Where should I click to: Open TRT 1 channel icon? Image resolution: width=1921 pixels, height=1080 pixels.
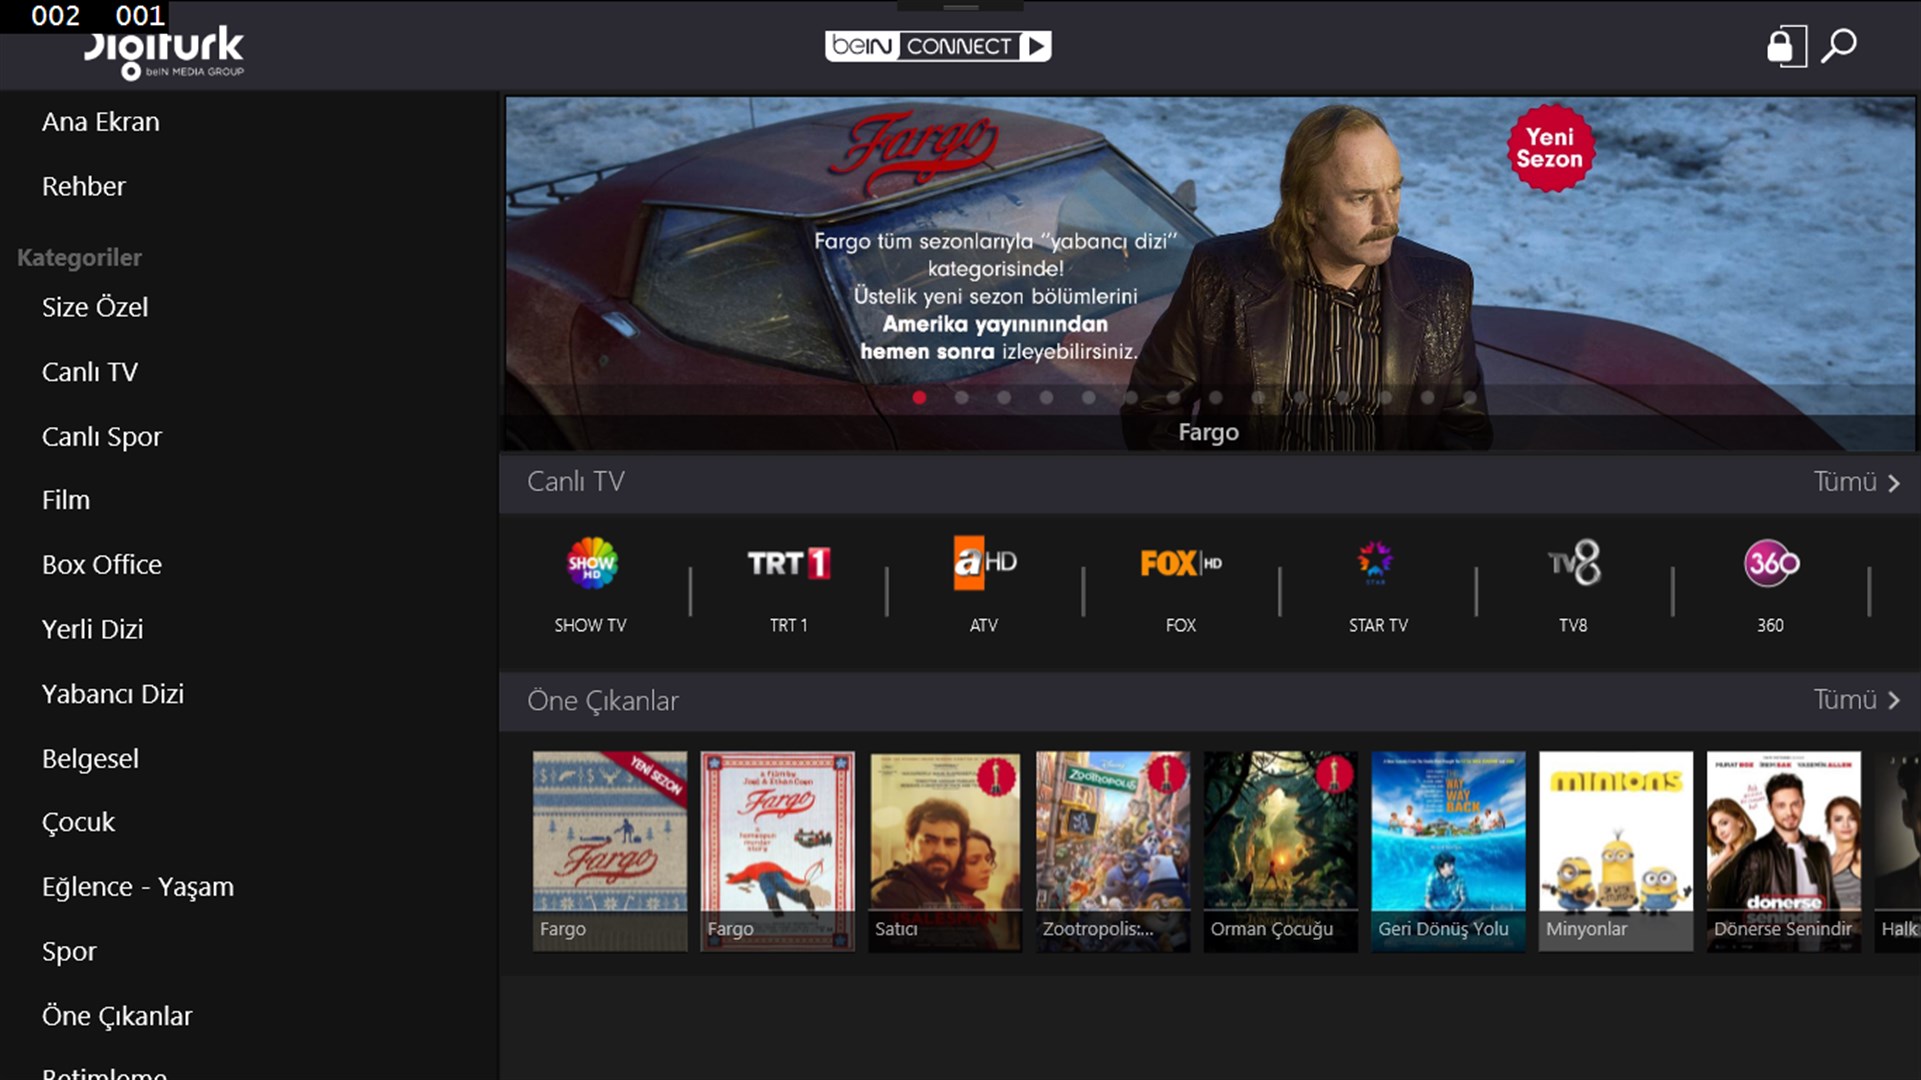pos(789,563)
